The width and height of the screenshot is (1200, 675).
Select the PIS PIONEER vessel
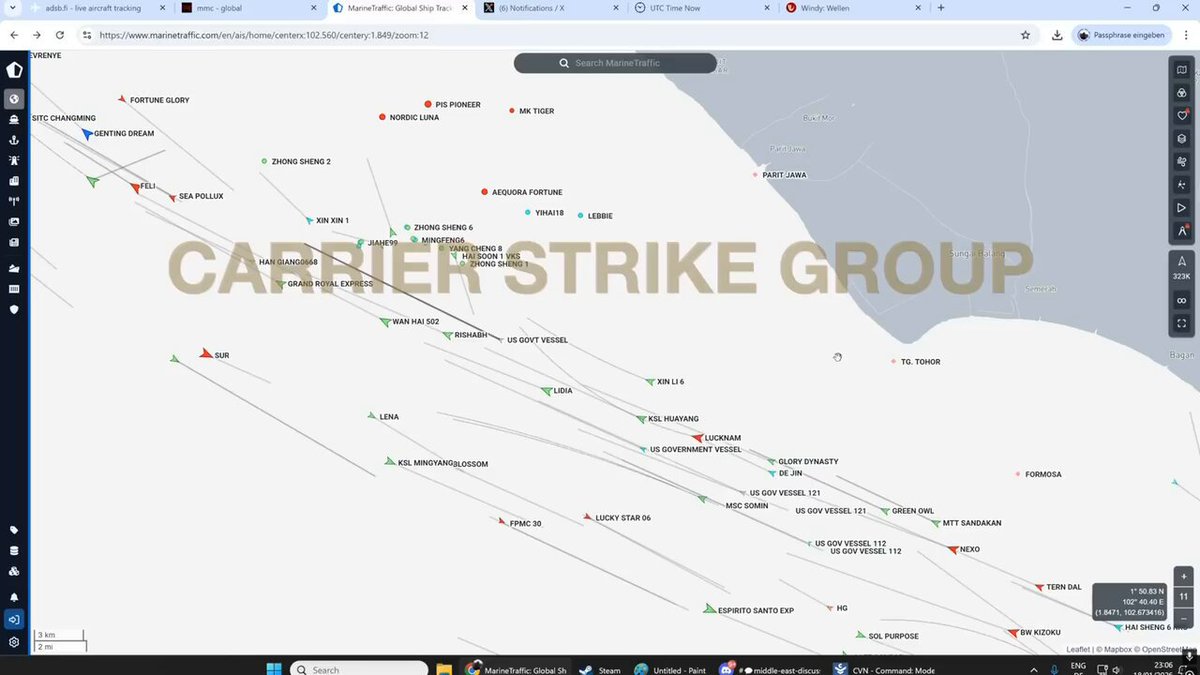[x=428, y=104]
